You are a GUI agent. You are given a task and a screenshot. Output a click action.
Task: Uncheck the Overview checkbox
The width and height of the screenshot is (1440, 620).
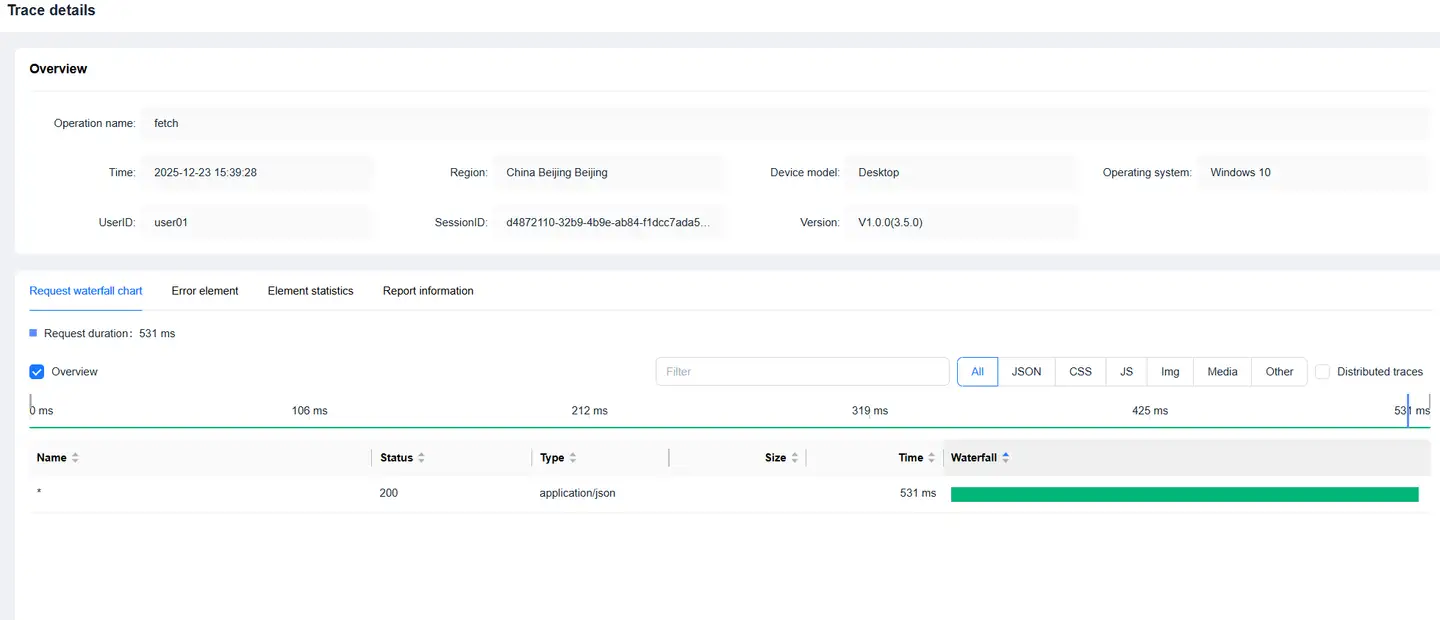[x=37, y=372]
